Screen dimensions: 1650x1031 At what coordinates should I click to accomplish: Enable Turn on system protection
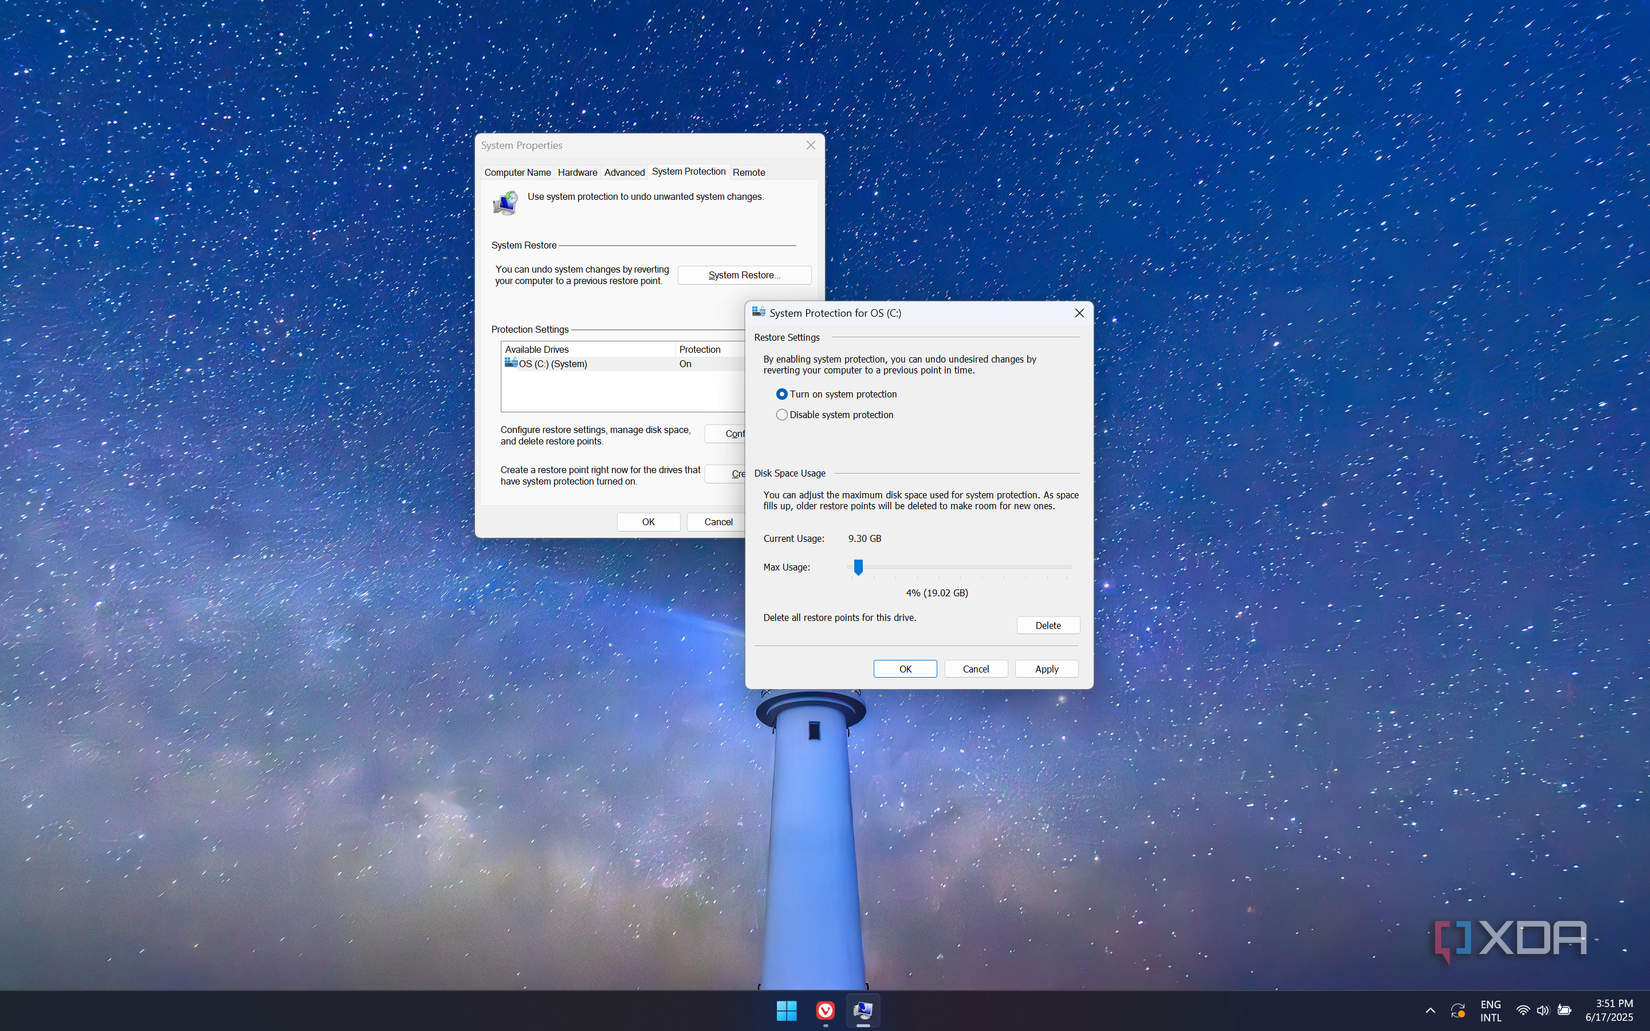[x=781, y=394]
